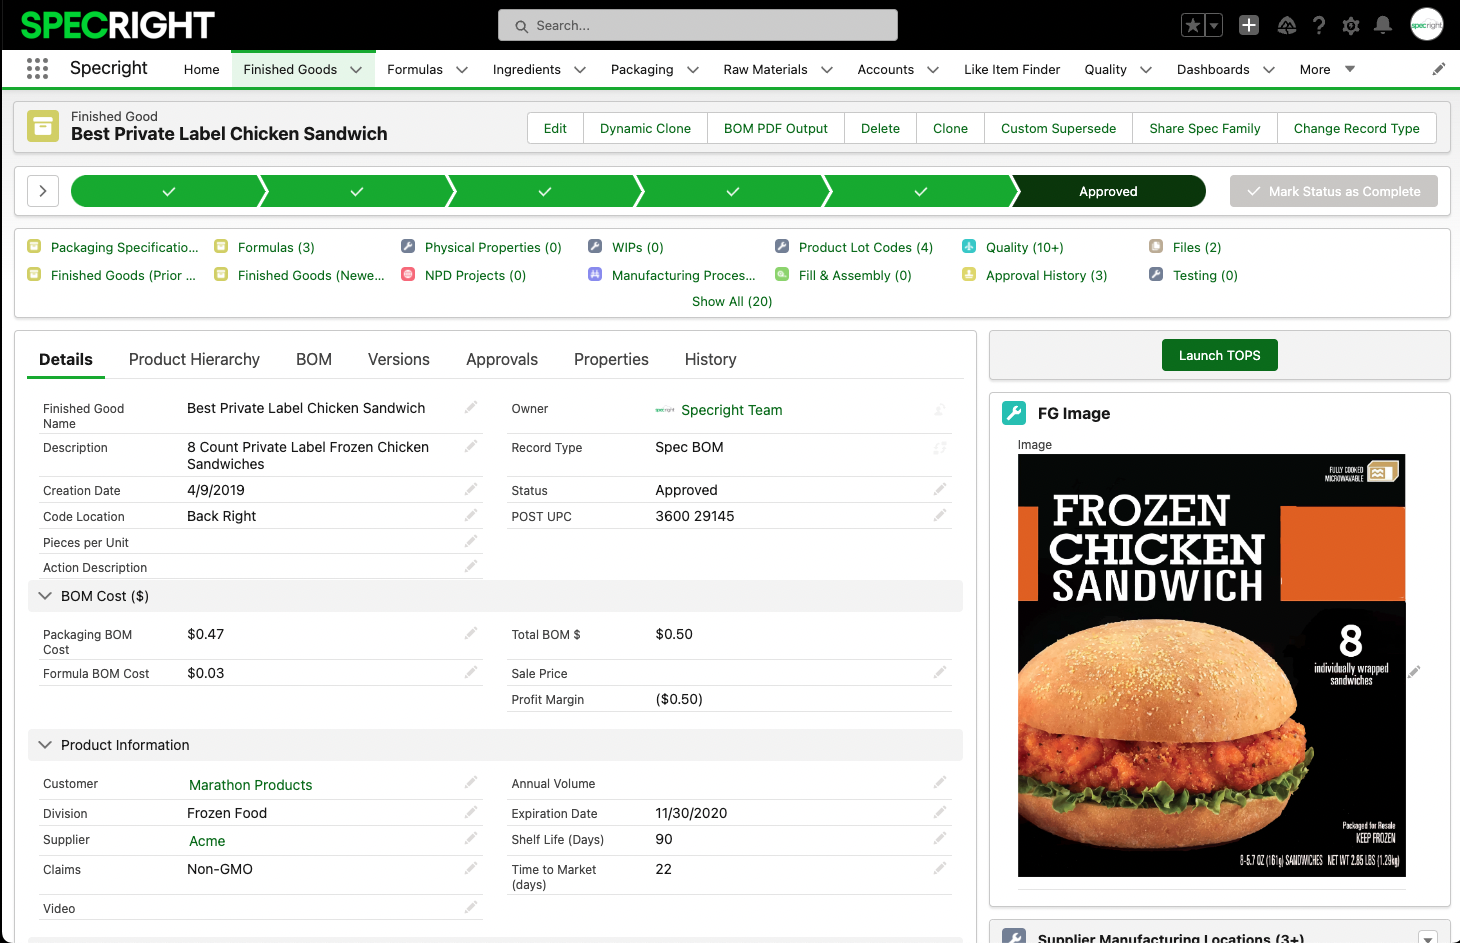Click the global create plus icon

click(1249, 25)
